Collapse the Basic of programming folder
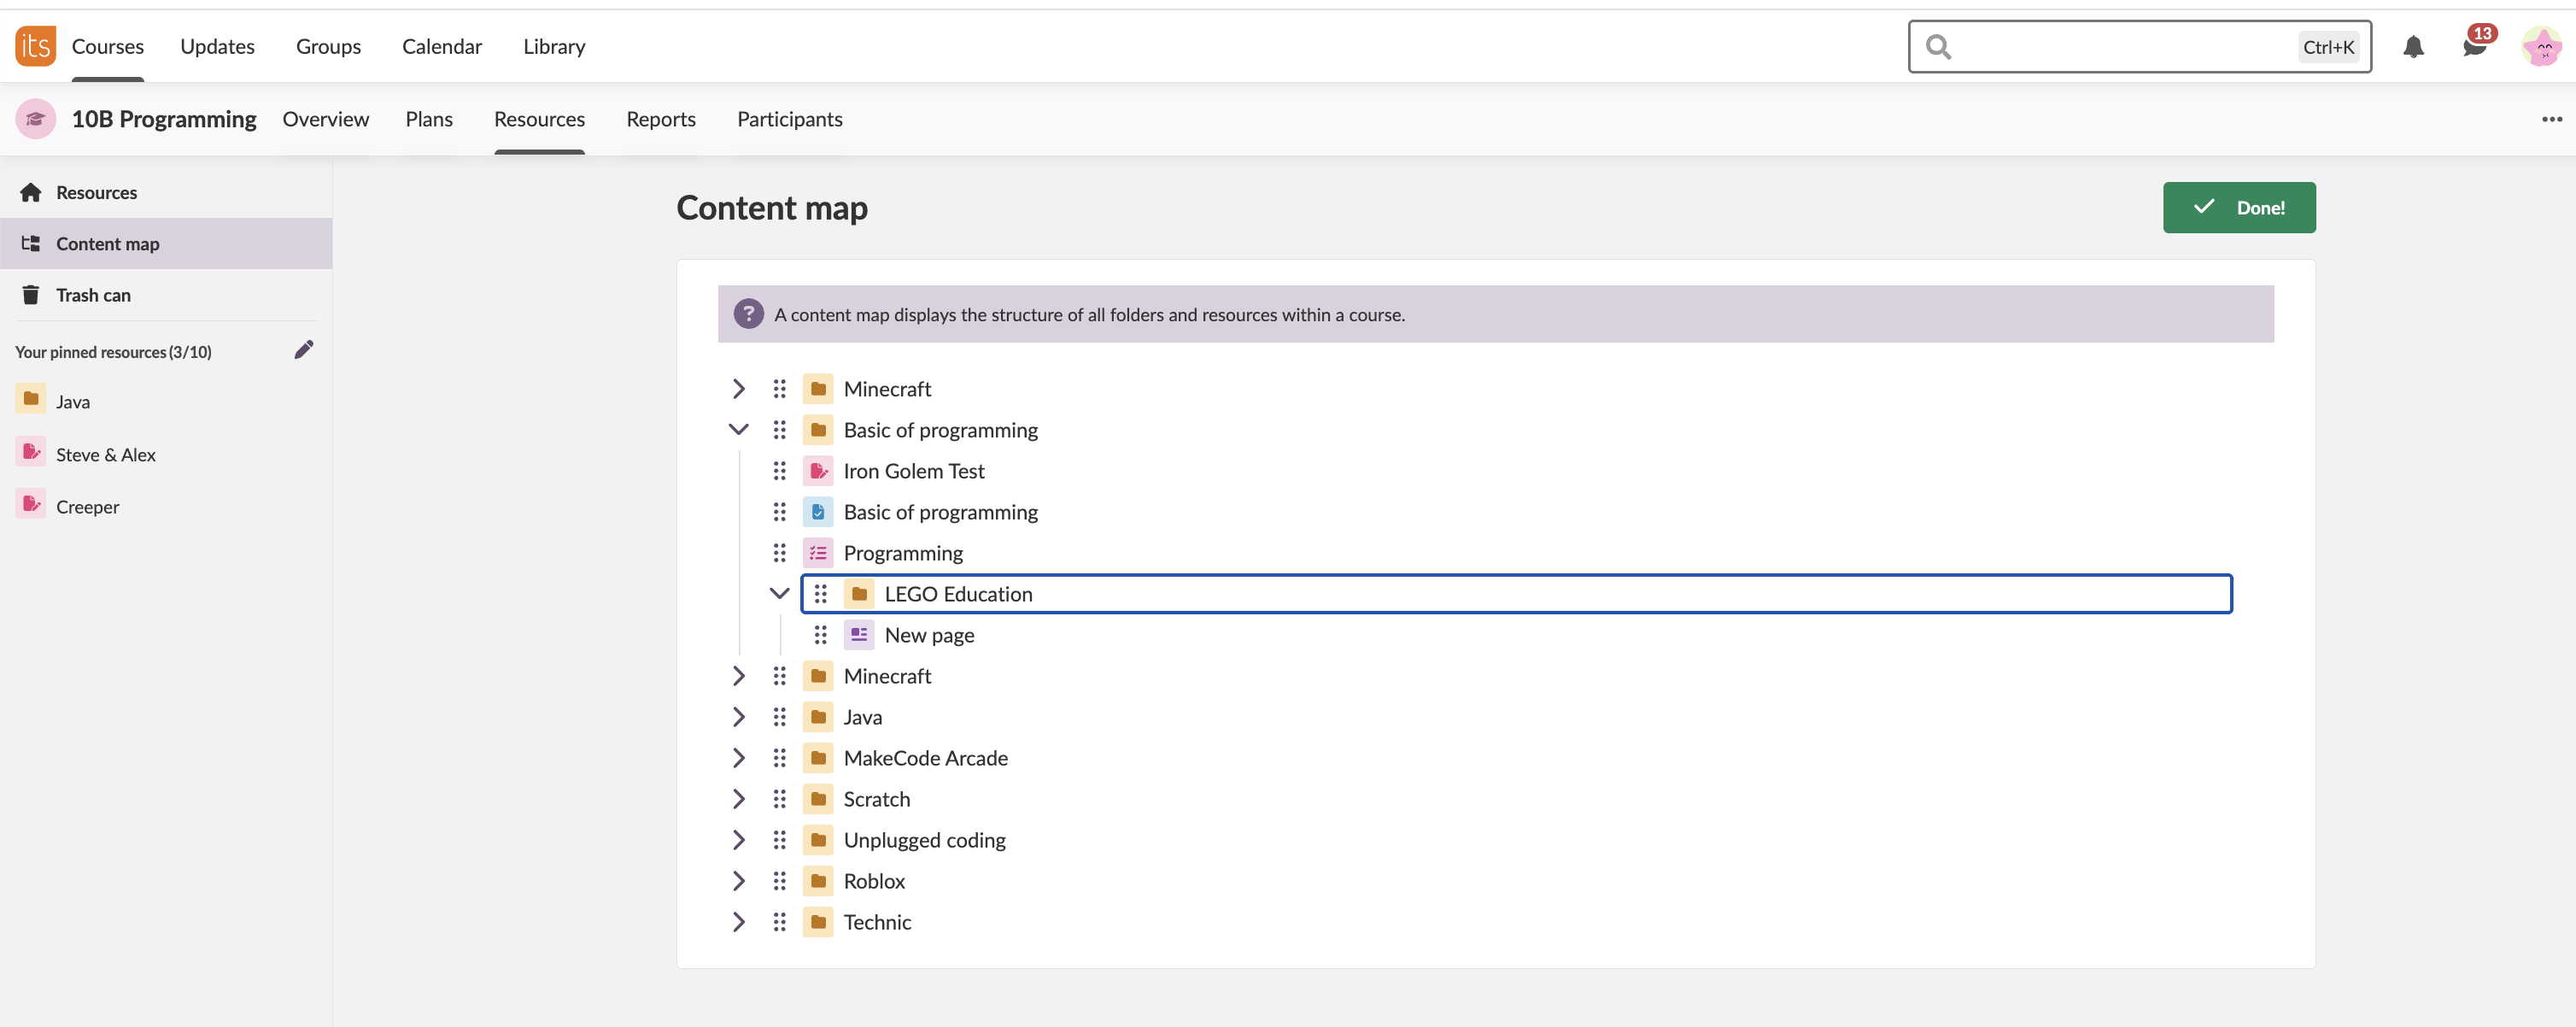Image resolution: width=2576 pixels, height=1027 pixels. click(738, 430)
